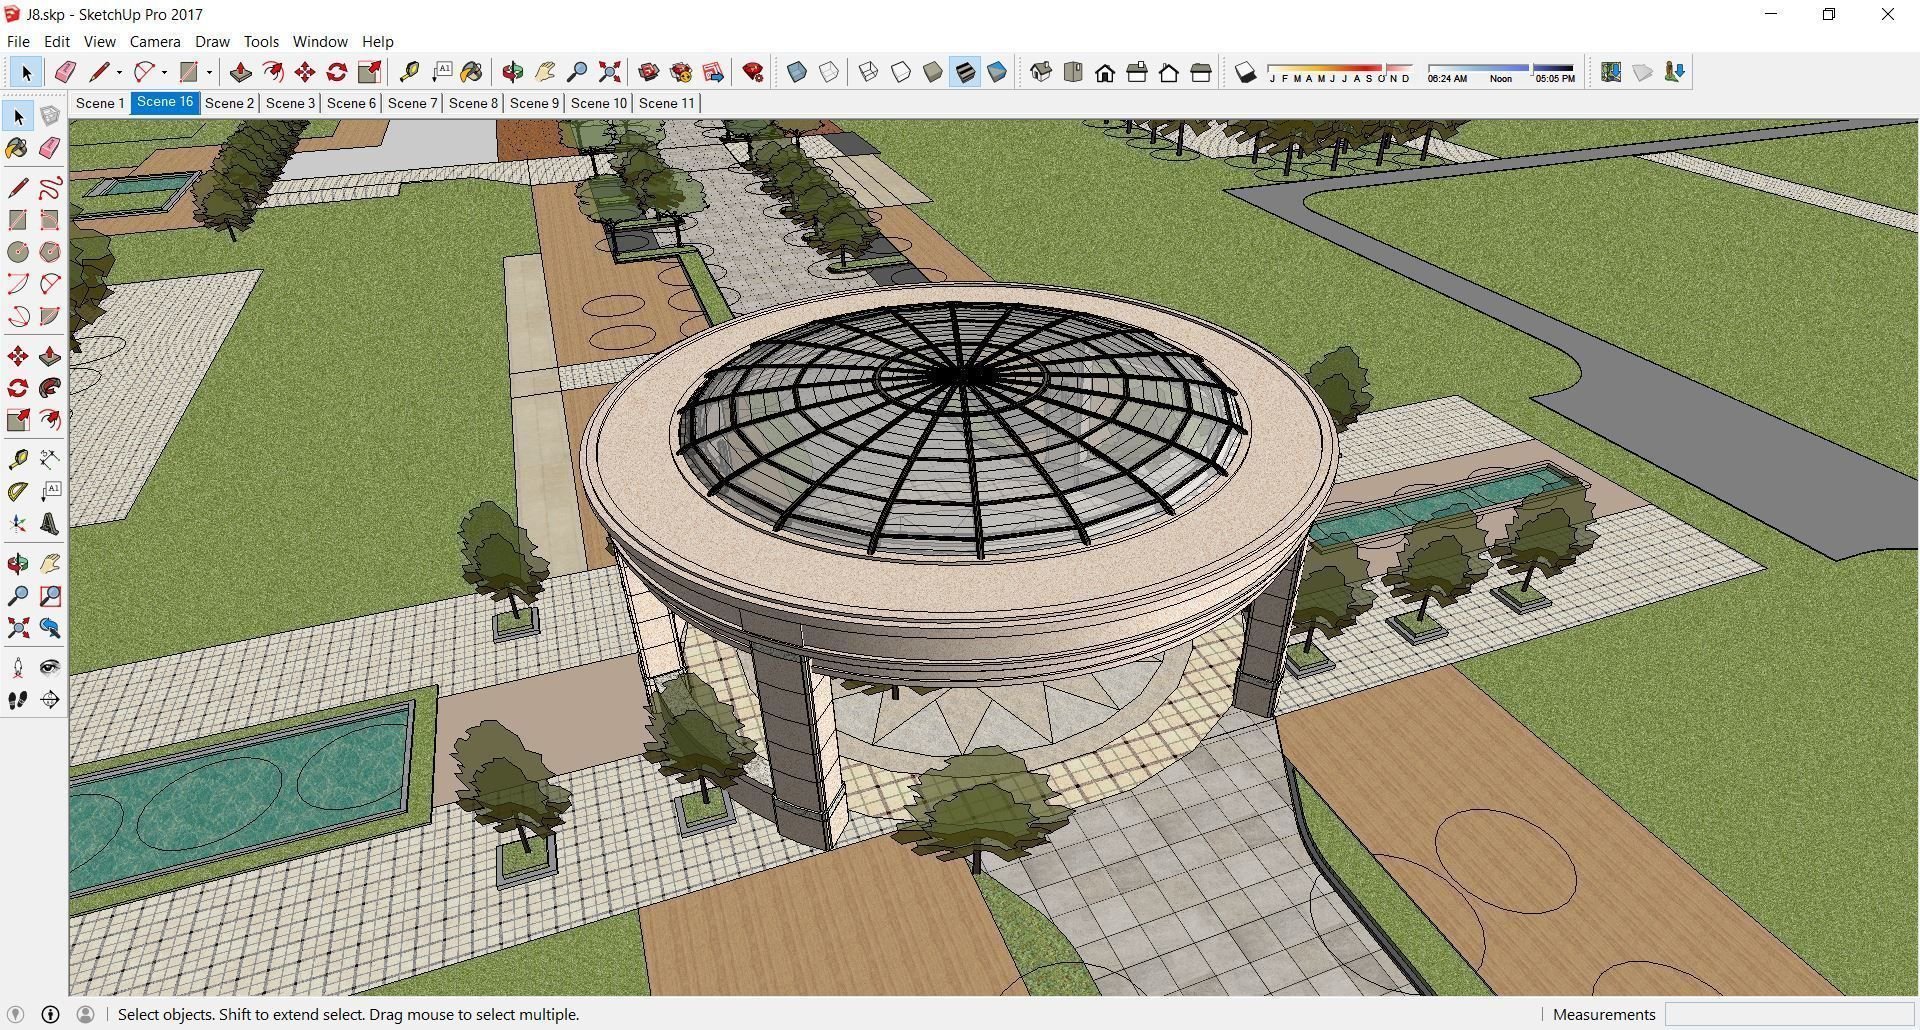This screenshot has height=1030, width=1920.
Task: Select the Walk footprints tool
Action: click(x=18, y=700)
